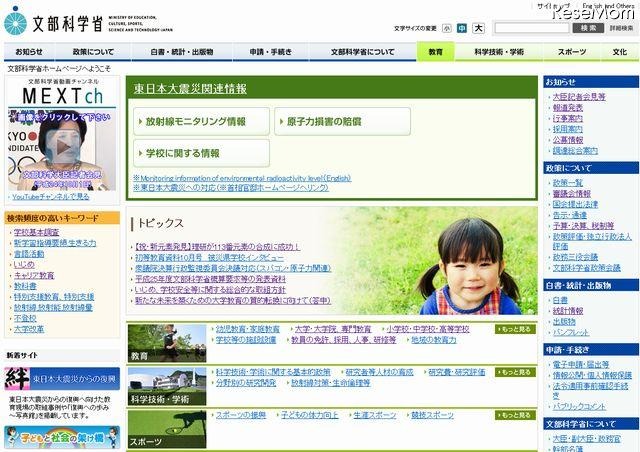Set font size to medium (中)
Image resolution: width=640 pixels, height=452 pixels.
coord(462,28)
